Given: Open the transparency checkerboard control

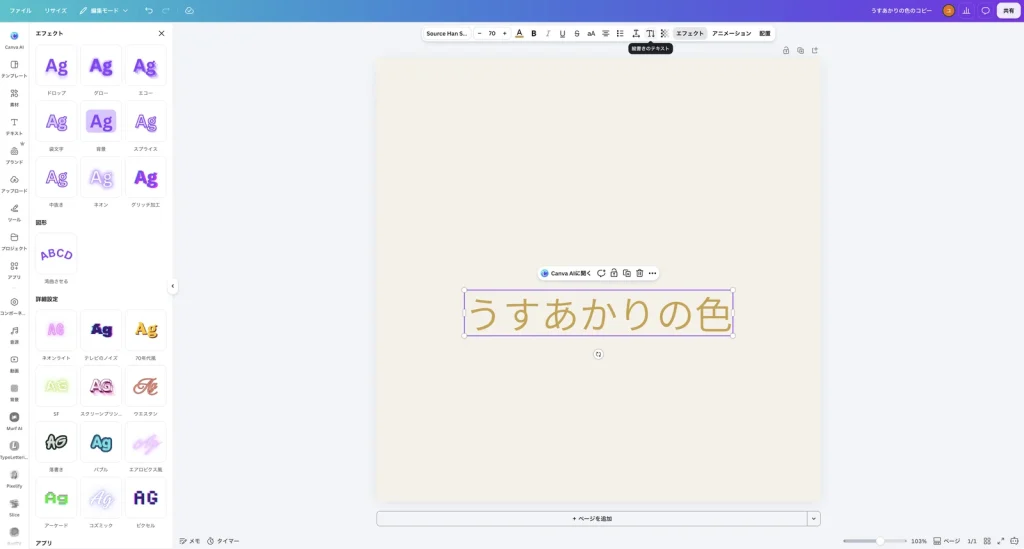Looking at the screenshot, I should point(664,33).
